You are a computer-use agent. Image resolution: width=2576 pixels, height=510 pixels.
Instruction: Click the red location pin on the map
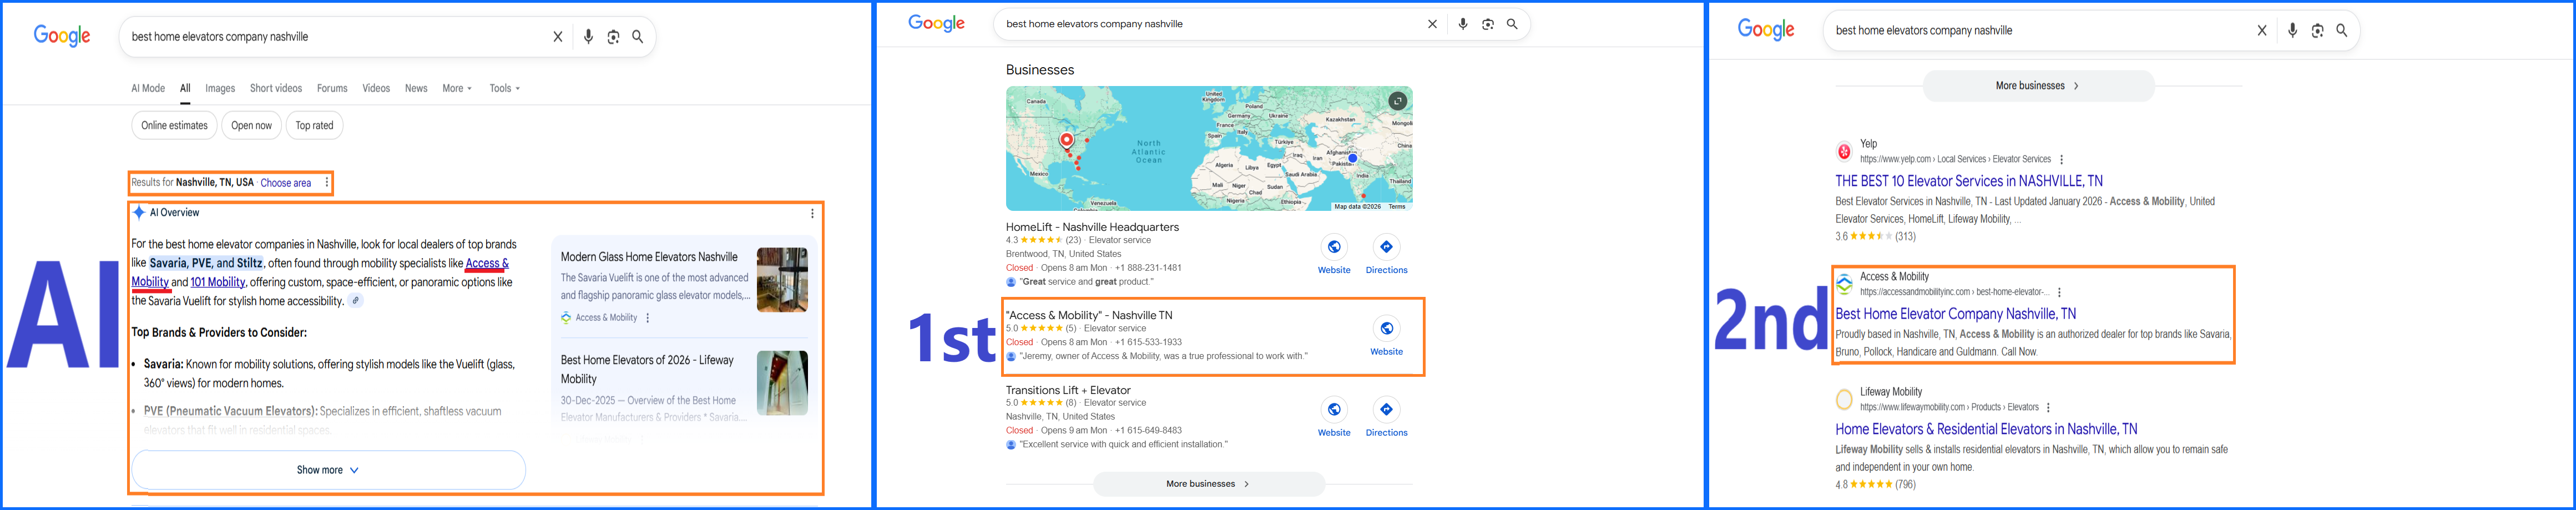1067,141
